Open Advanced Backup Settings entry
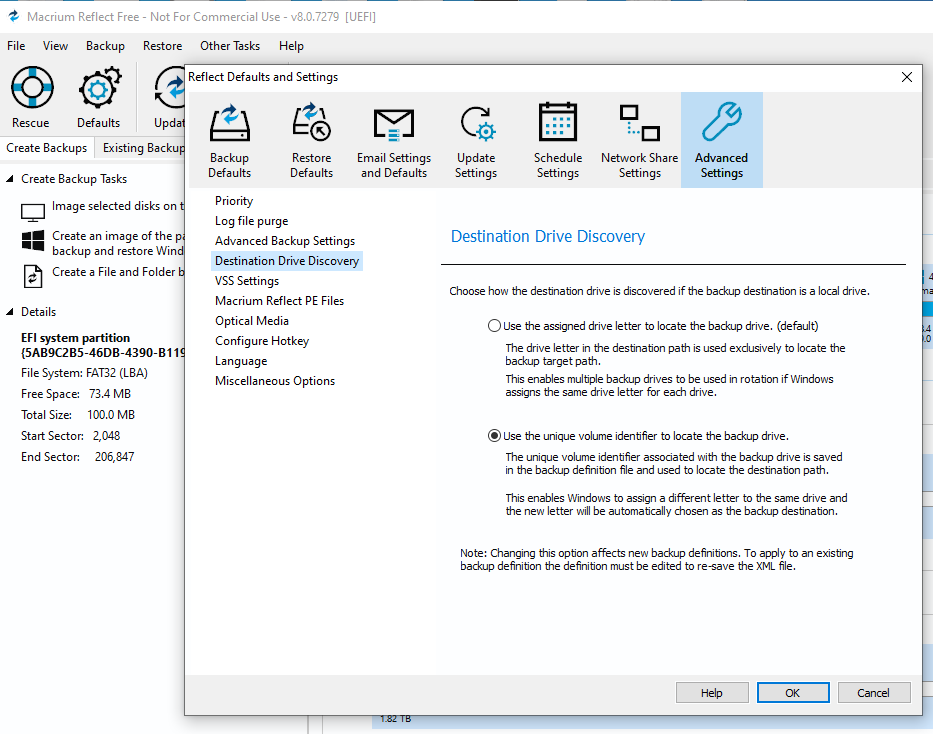Viewport: 933px width, 734px height. pos(285,241)
